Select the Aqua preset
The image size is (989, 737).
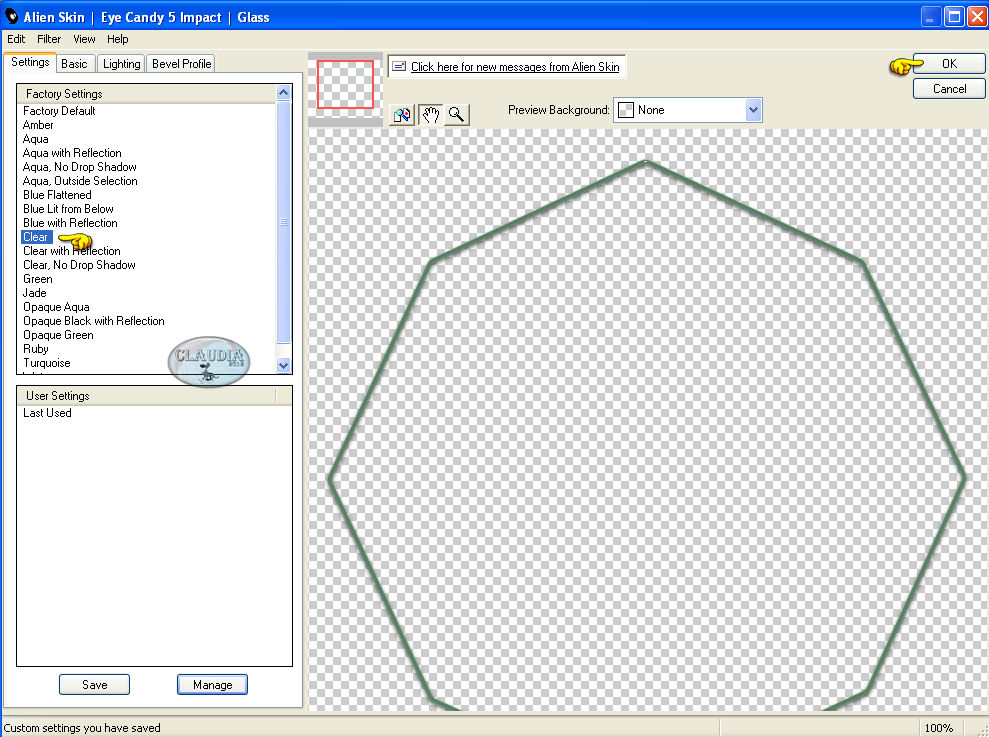(35, 139)
